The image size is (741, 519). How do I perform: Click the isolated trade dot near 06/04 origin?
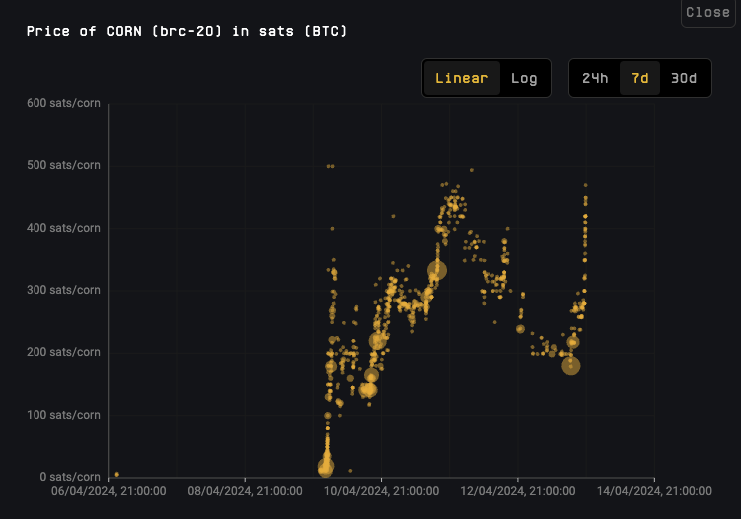click(x=116, y=474)
